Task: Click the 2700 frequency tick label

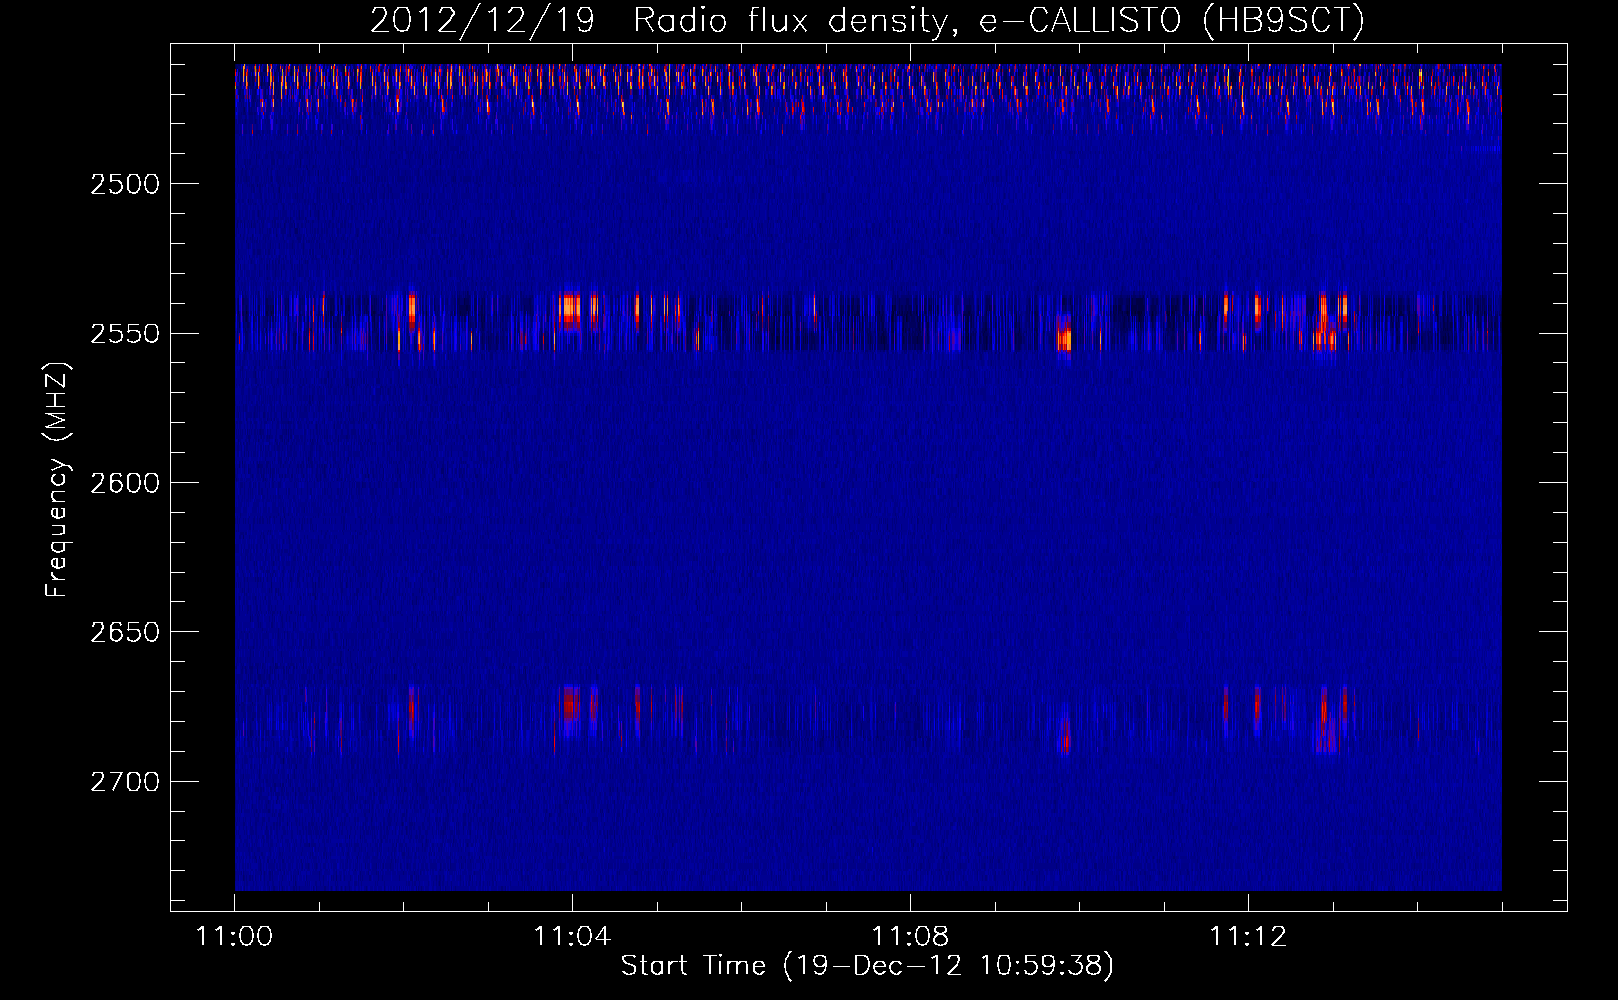Action: pyautogui.click(x=124, y=781)
